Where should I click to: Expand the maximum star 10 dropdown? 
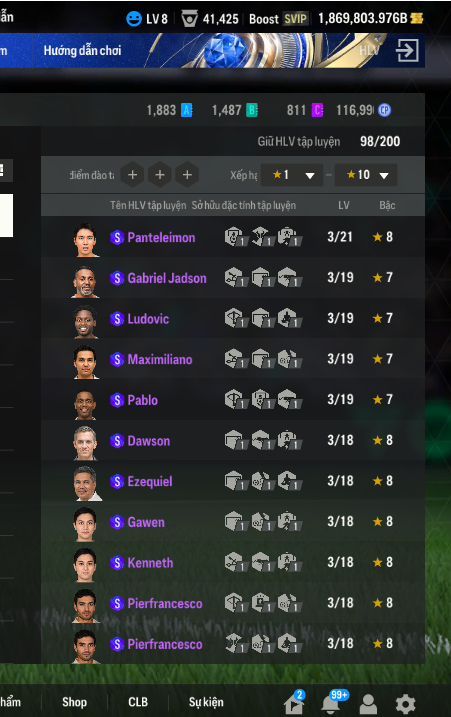(x=365, y=175)
